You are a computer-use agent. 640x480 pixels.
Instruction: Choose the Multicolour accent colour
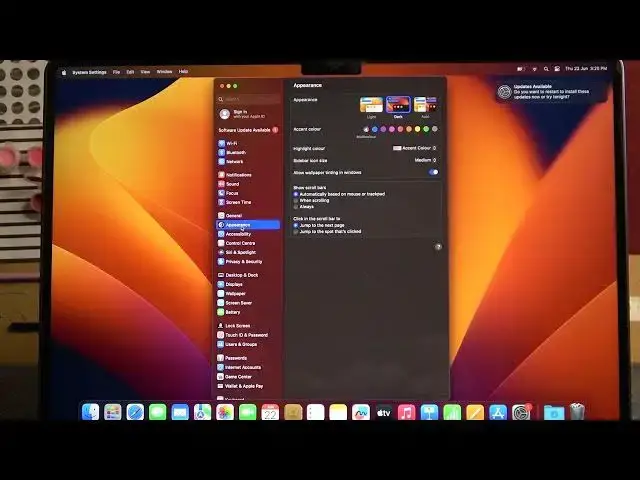(366, 129)
